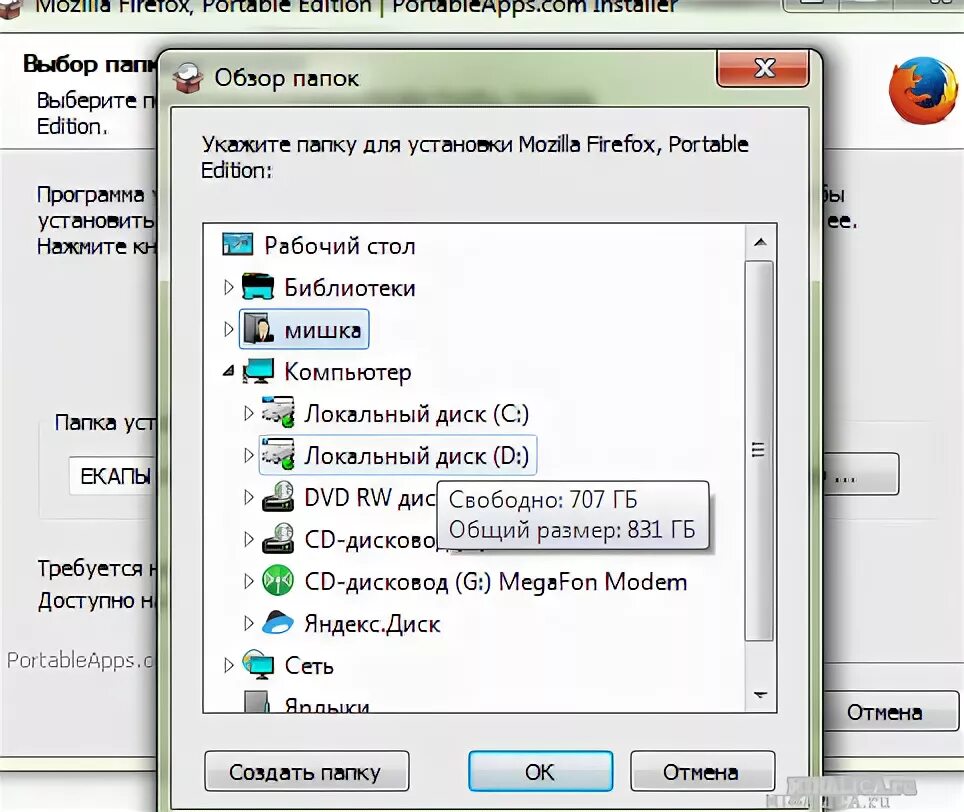Expand Локальный диск (D:) node
This screenshot has height=812, width=964.
click(248, 455)
